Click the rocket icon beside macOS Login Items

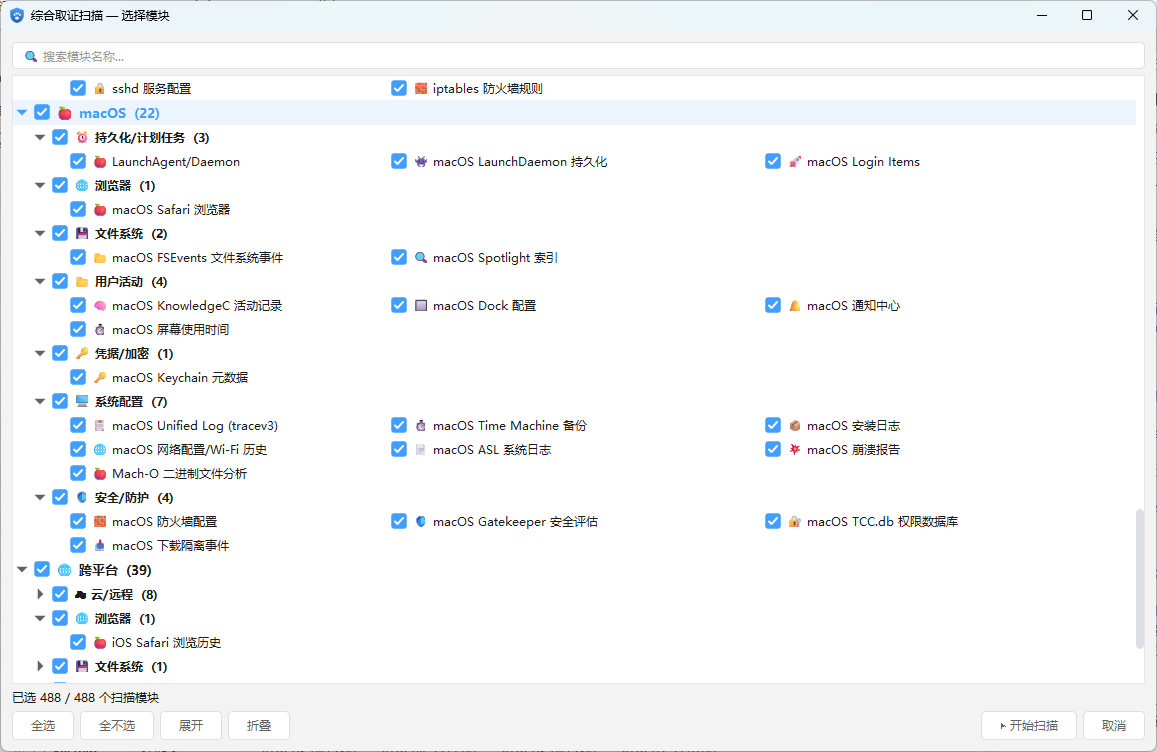pos(795,162)
